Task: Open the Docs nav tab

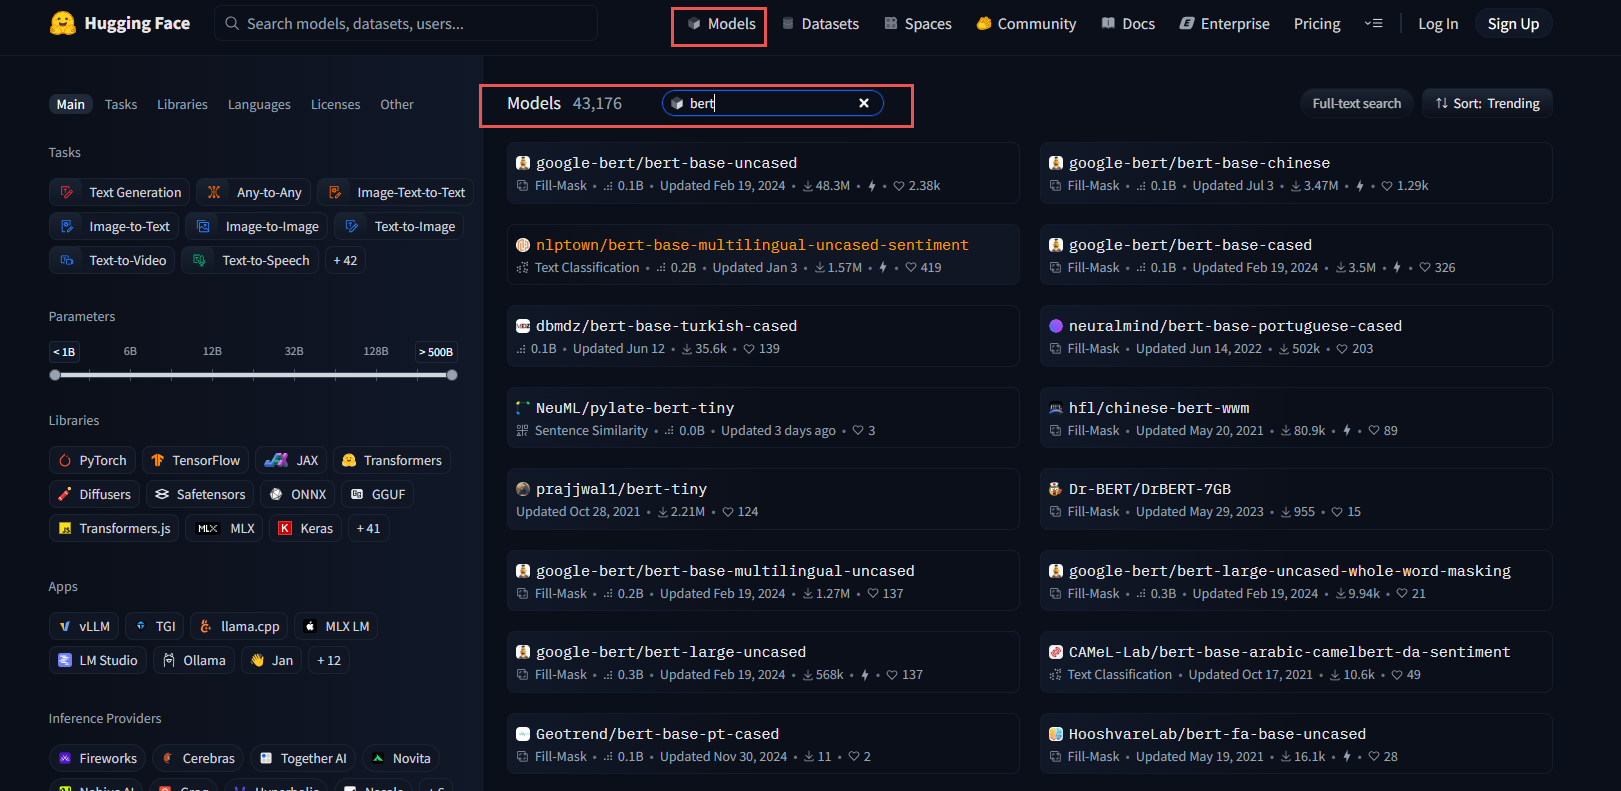Action: pyautogui.click(x=1128, y=24)
